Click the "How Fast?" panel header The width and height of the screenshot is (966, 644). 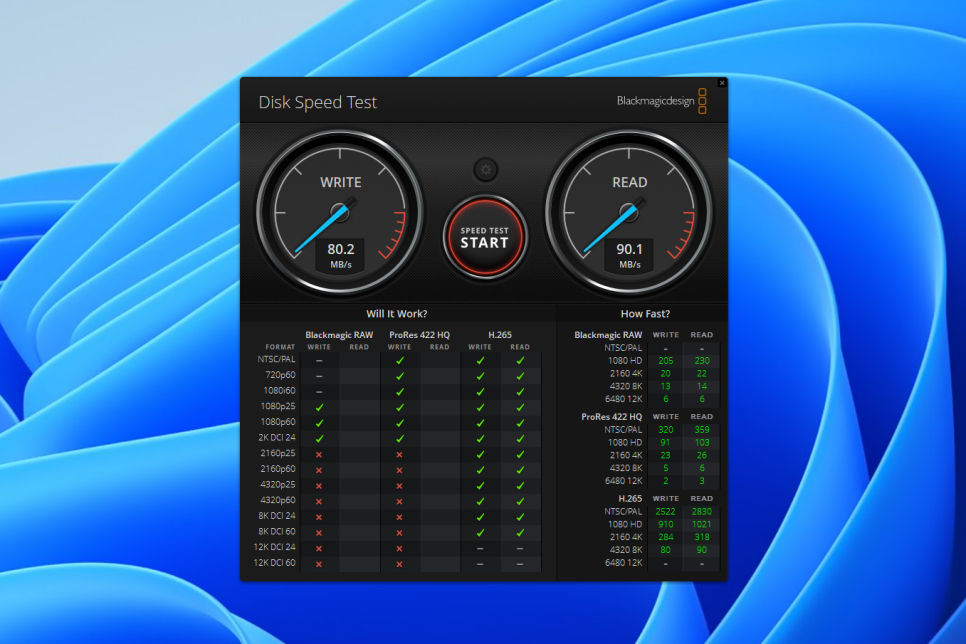coord(645,313)
